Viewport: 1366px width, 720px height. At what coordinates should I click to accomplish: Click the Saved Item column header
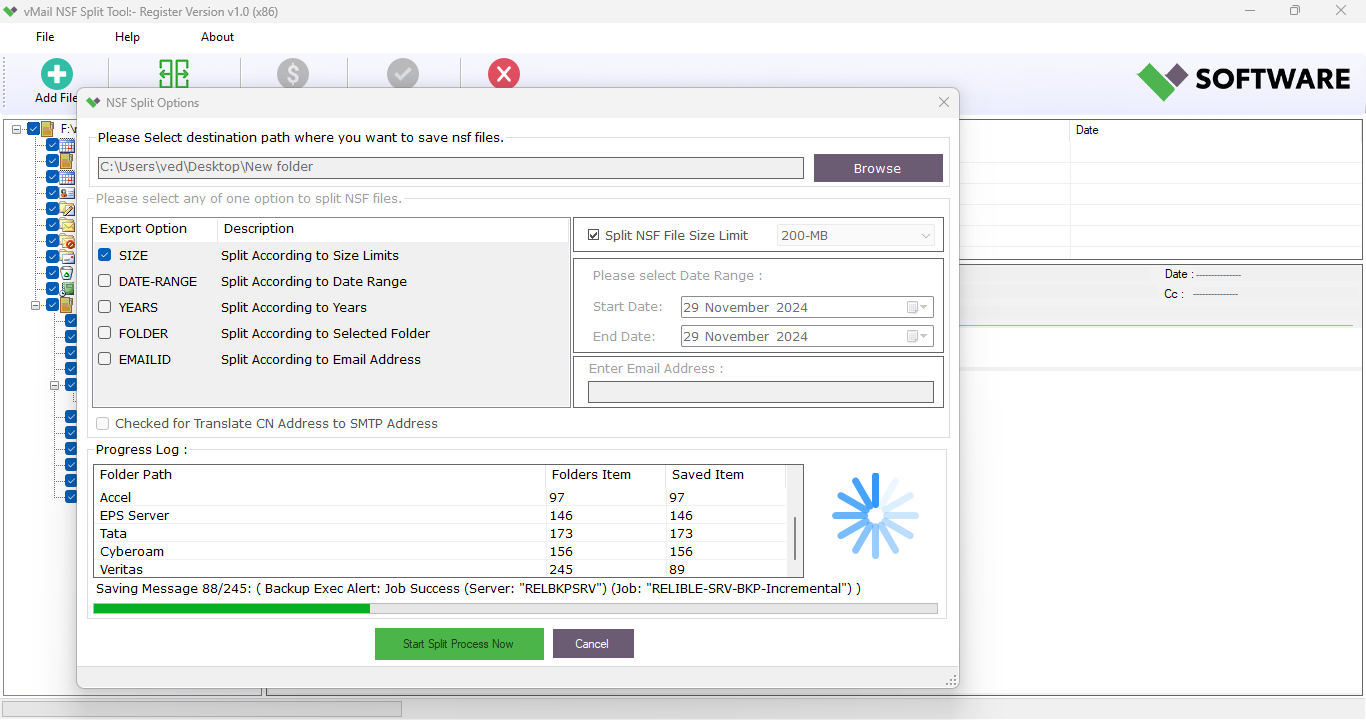(x=725, y=475)
